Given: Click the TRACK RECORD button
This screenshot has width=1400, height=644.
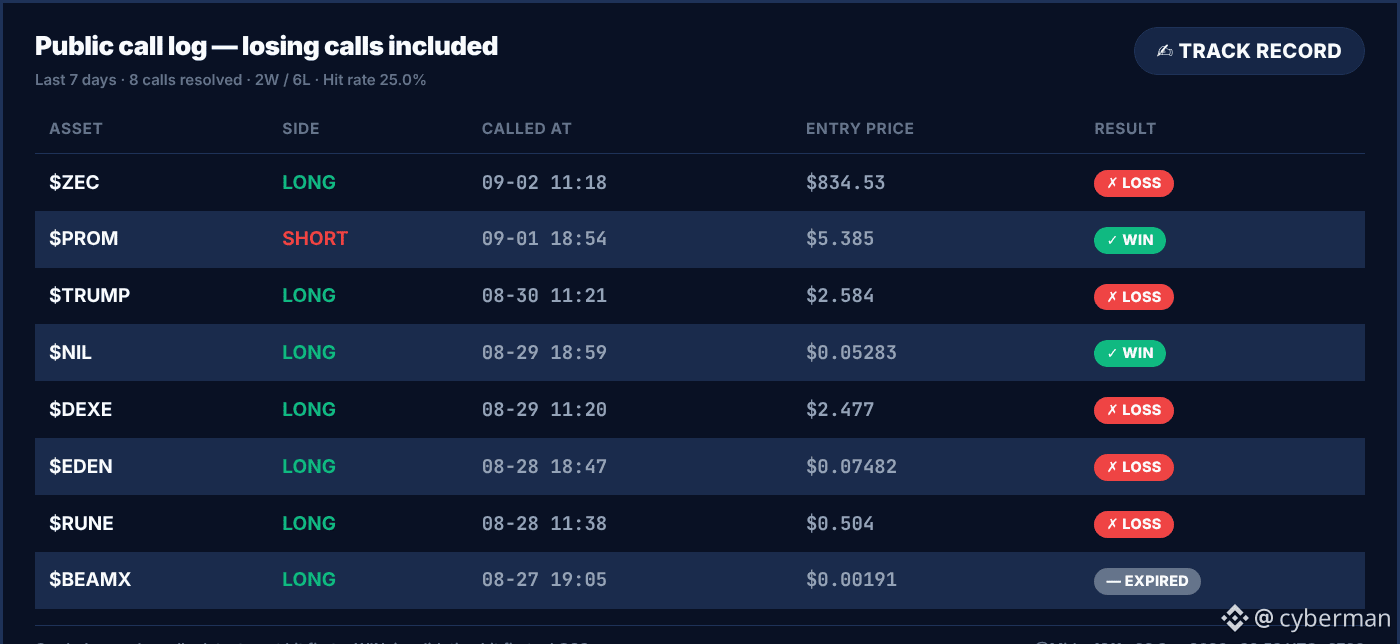Looking at the screenshot, I should (1249, 51).
